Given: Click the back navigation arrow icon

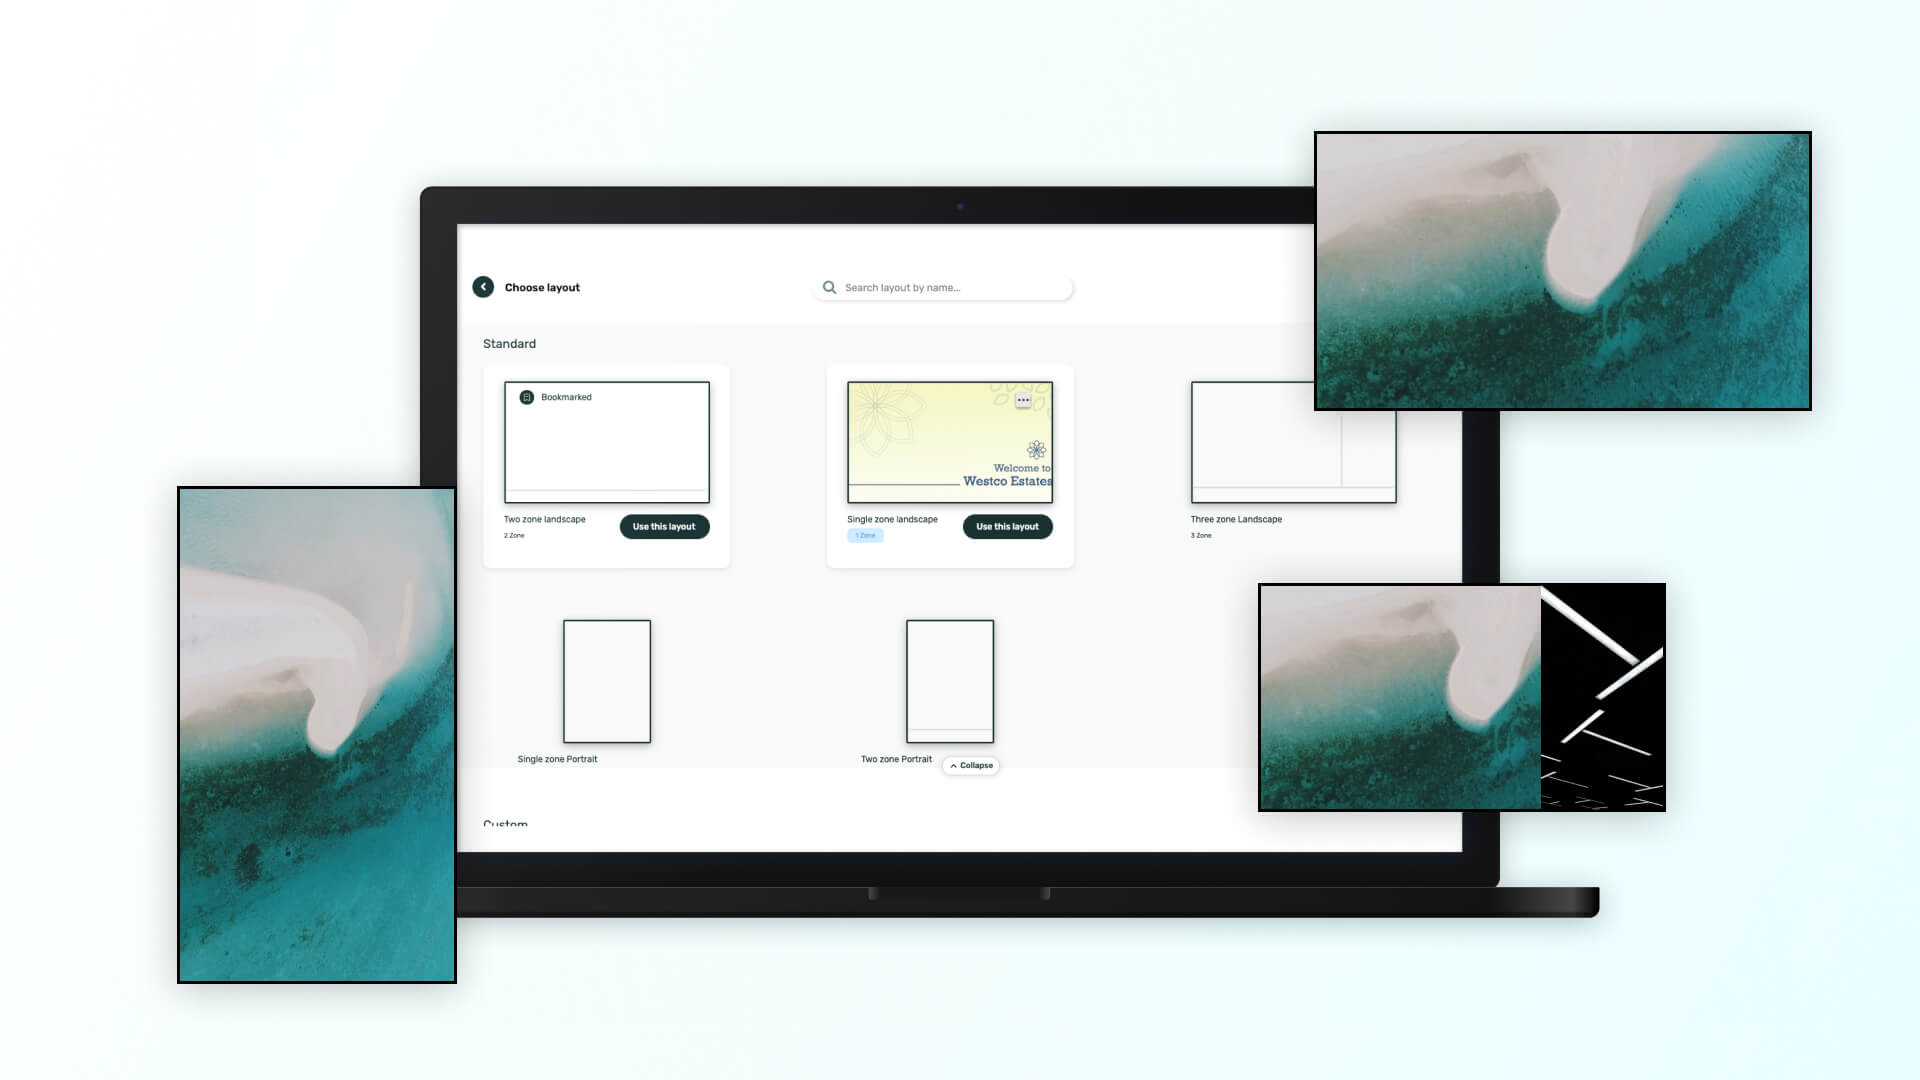Looking at the screenshot, I should click(484, 286).
